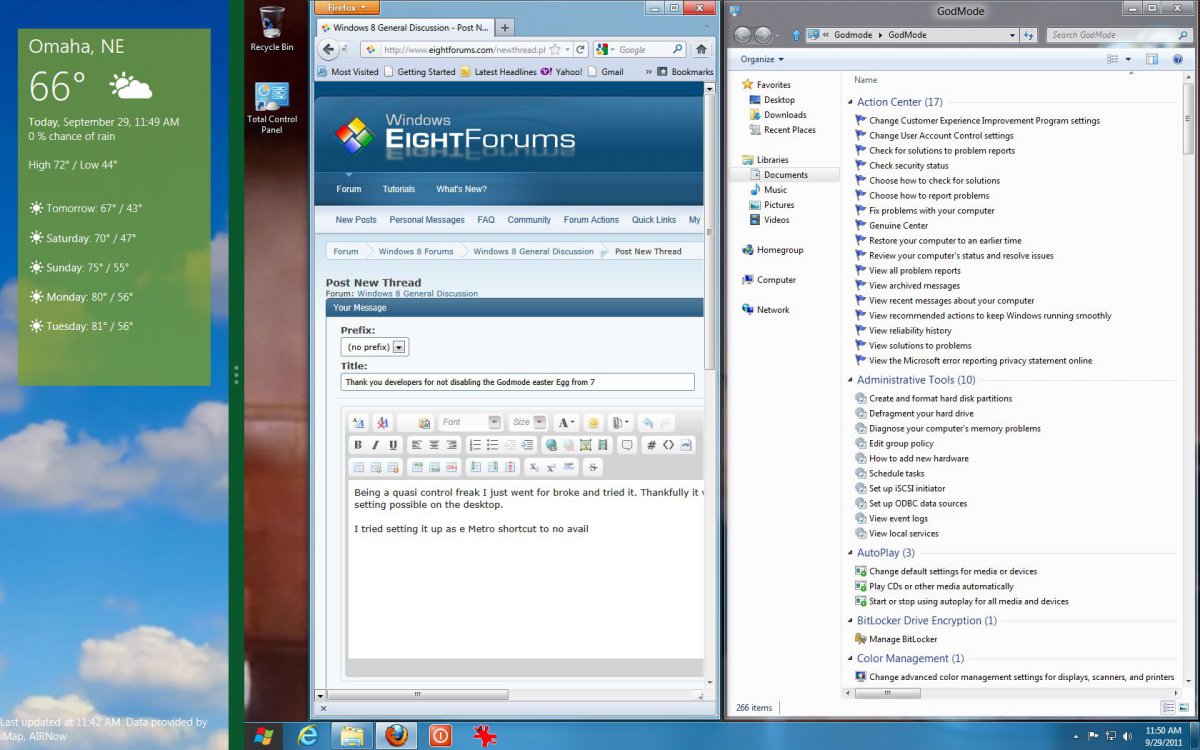Click the HTML angle brackets icon
Image resolution: width=1200 pixels, height=750 pixels.
pyautogui.click(x=669, y=445)
